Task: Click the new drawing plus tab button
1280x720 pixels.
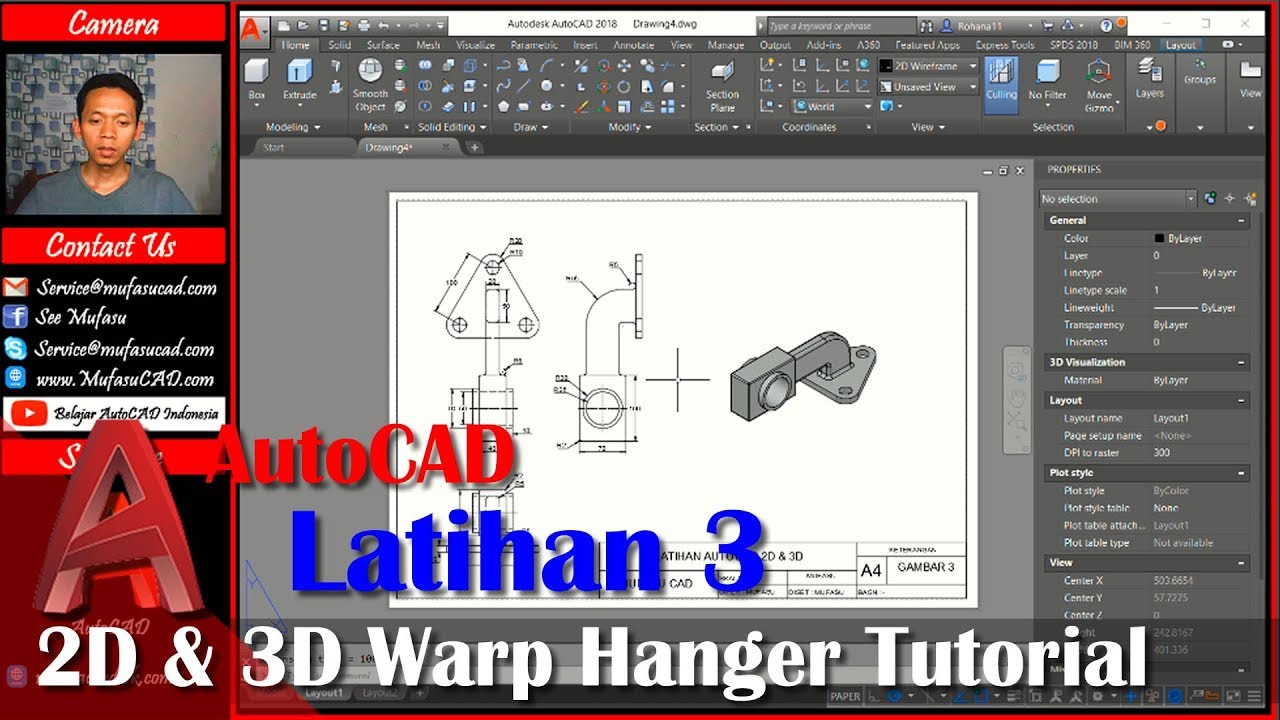Action: point(475,147)
